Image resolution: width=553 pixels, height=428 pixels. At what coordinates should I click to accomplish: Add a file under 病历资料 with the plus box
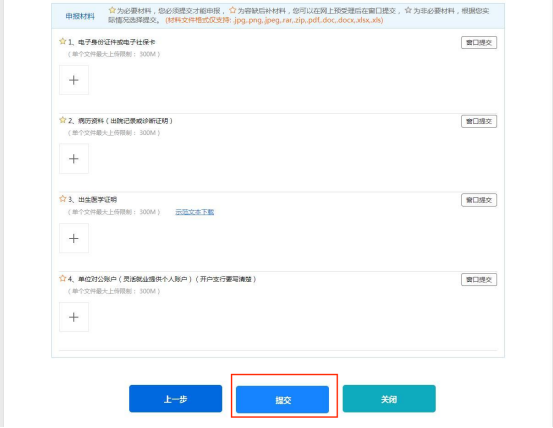pyautogui.click(x=74, y=159)
